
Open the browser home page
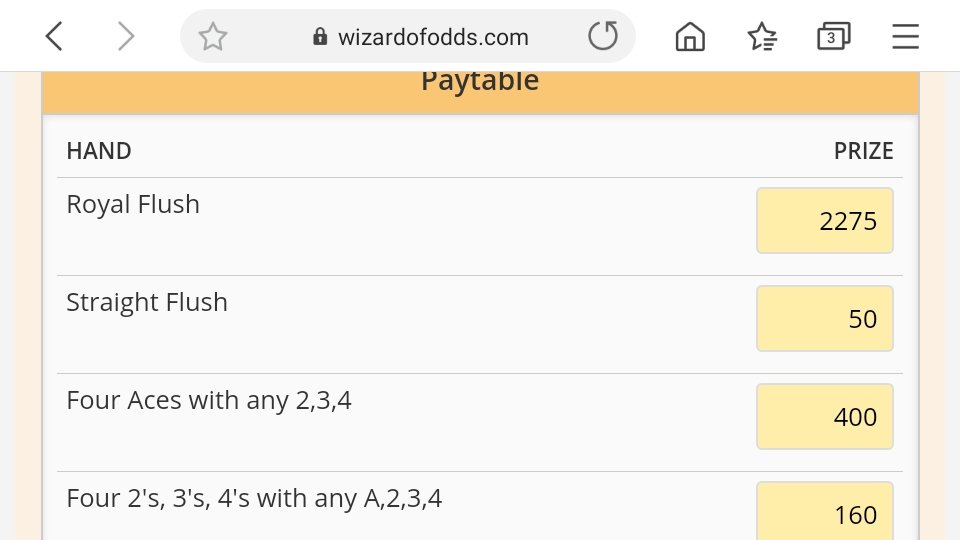point(690,37)
